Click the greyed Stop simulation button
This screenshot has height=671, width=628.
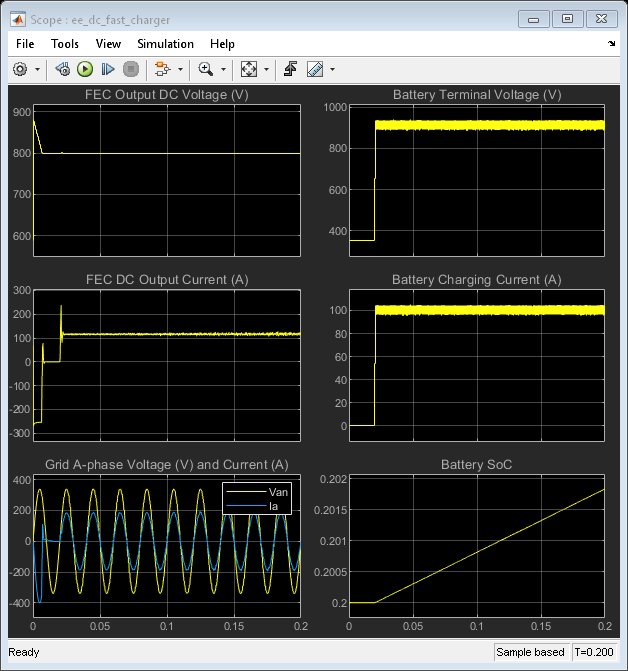click(131, 69)
